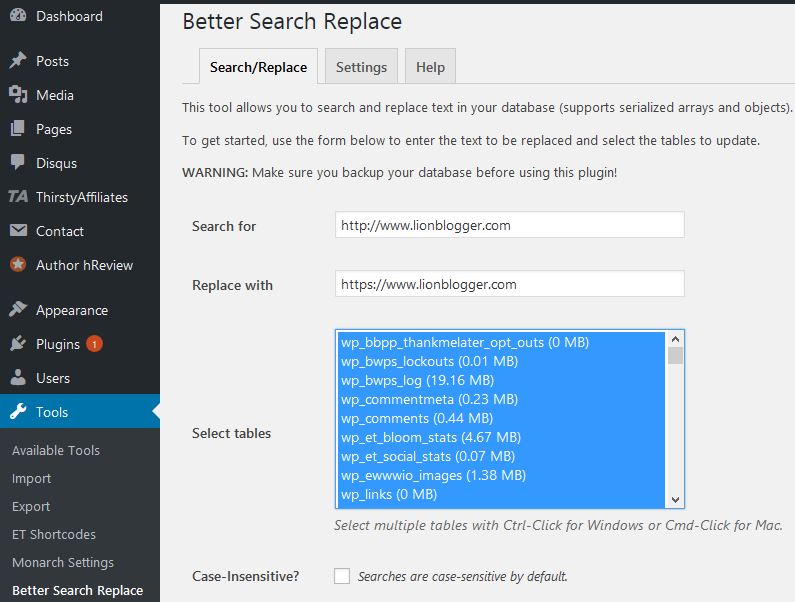Click the Search for input field
The image size is (795, 602).
[509, 225]
